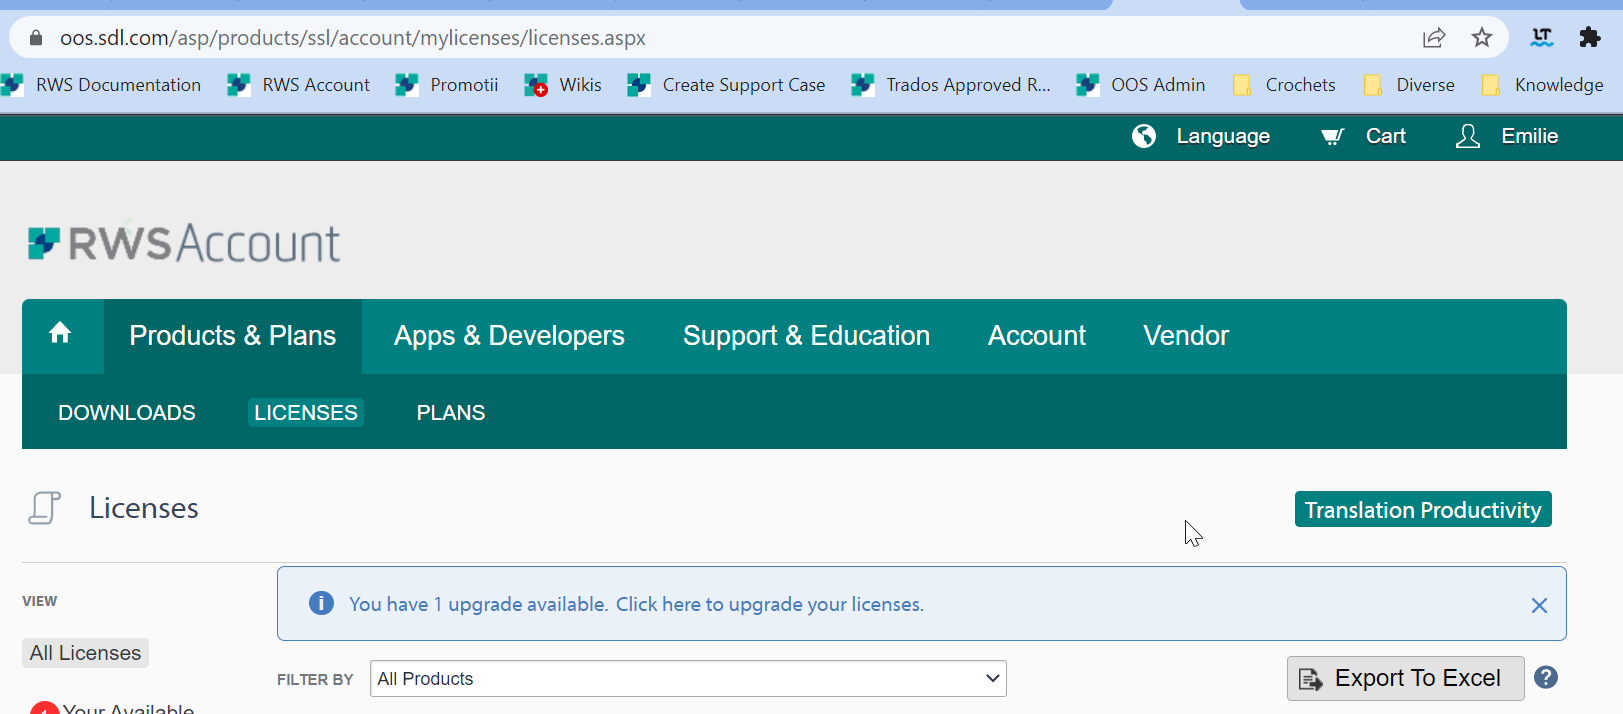Click the user profile icon

[1468, 136]
